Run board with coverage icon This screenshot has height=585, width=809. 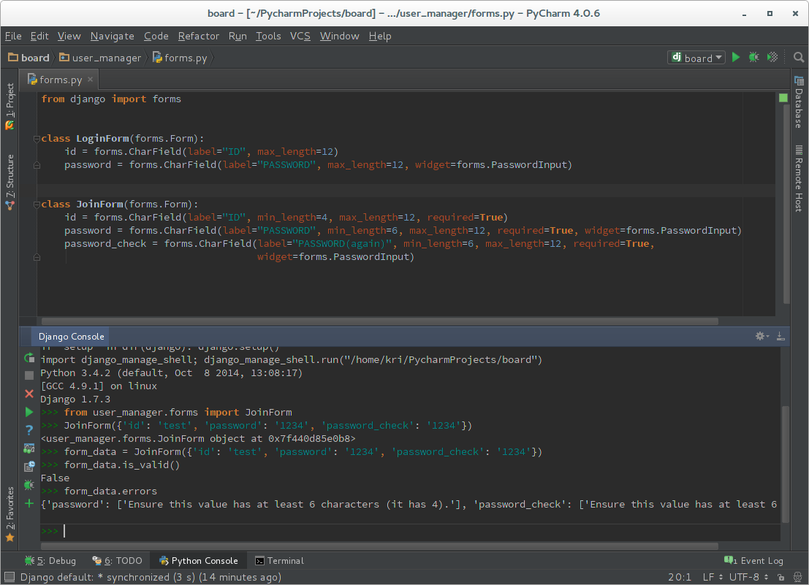click(772, 57)
